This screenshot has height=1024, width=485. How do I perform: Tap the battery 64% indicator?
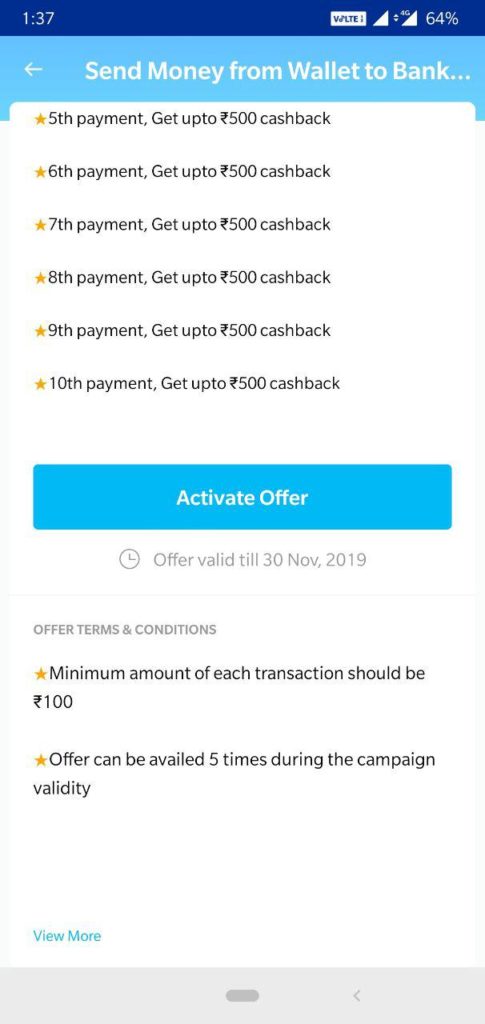[442, 19]
